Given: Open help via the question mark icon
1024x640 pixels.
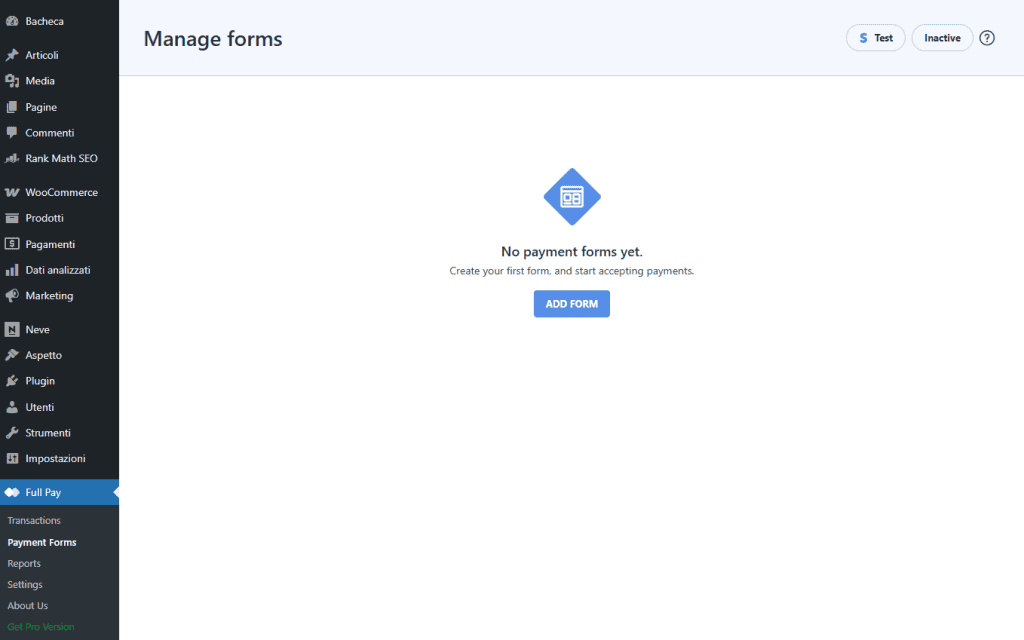Looking at the screenshot, I should coord(987,37).
